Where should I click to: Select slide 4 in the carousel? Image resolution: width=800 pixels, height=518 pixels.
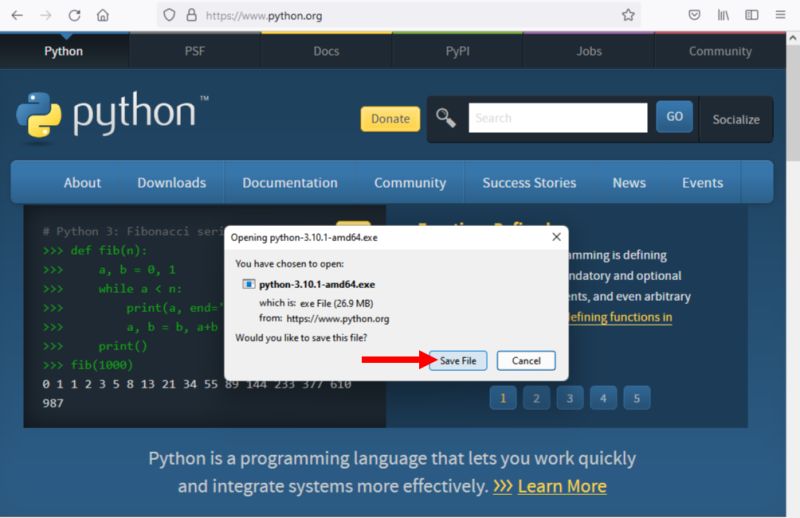603,398
